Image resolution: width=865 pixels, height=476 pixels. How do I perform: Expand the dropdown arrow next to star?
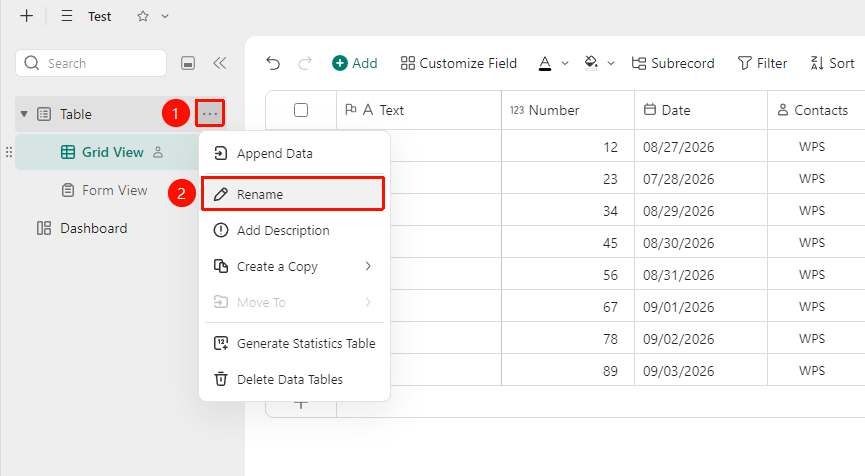164,17
